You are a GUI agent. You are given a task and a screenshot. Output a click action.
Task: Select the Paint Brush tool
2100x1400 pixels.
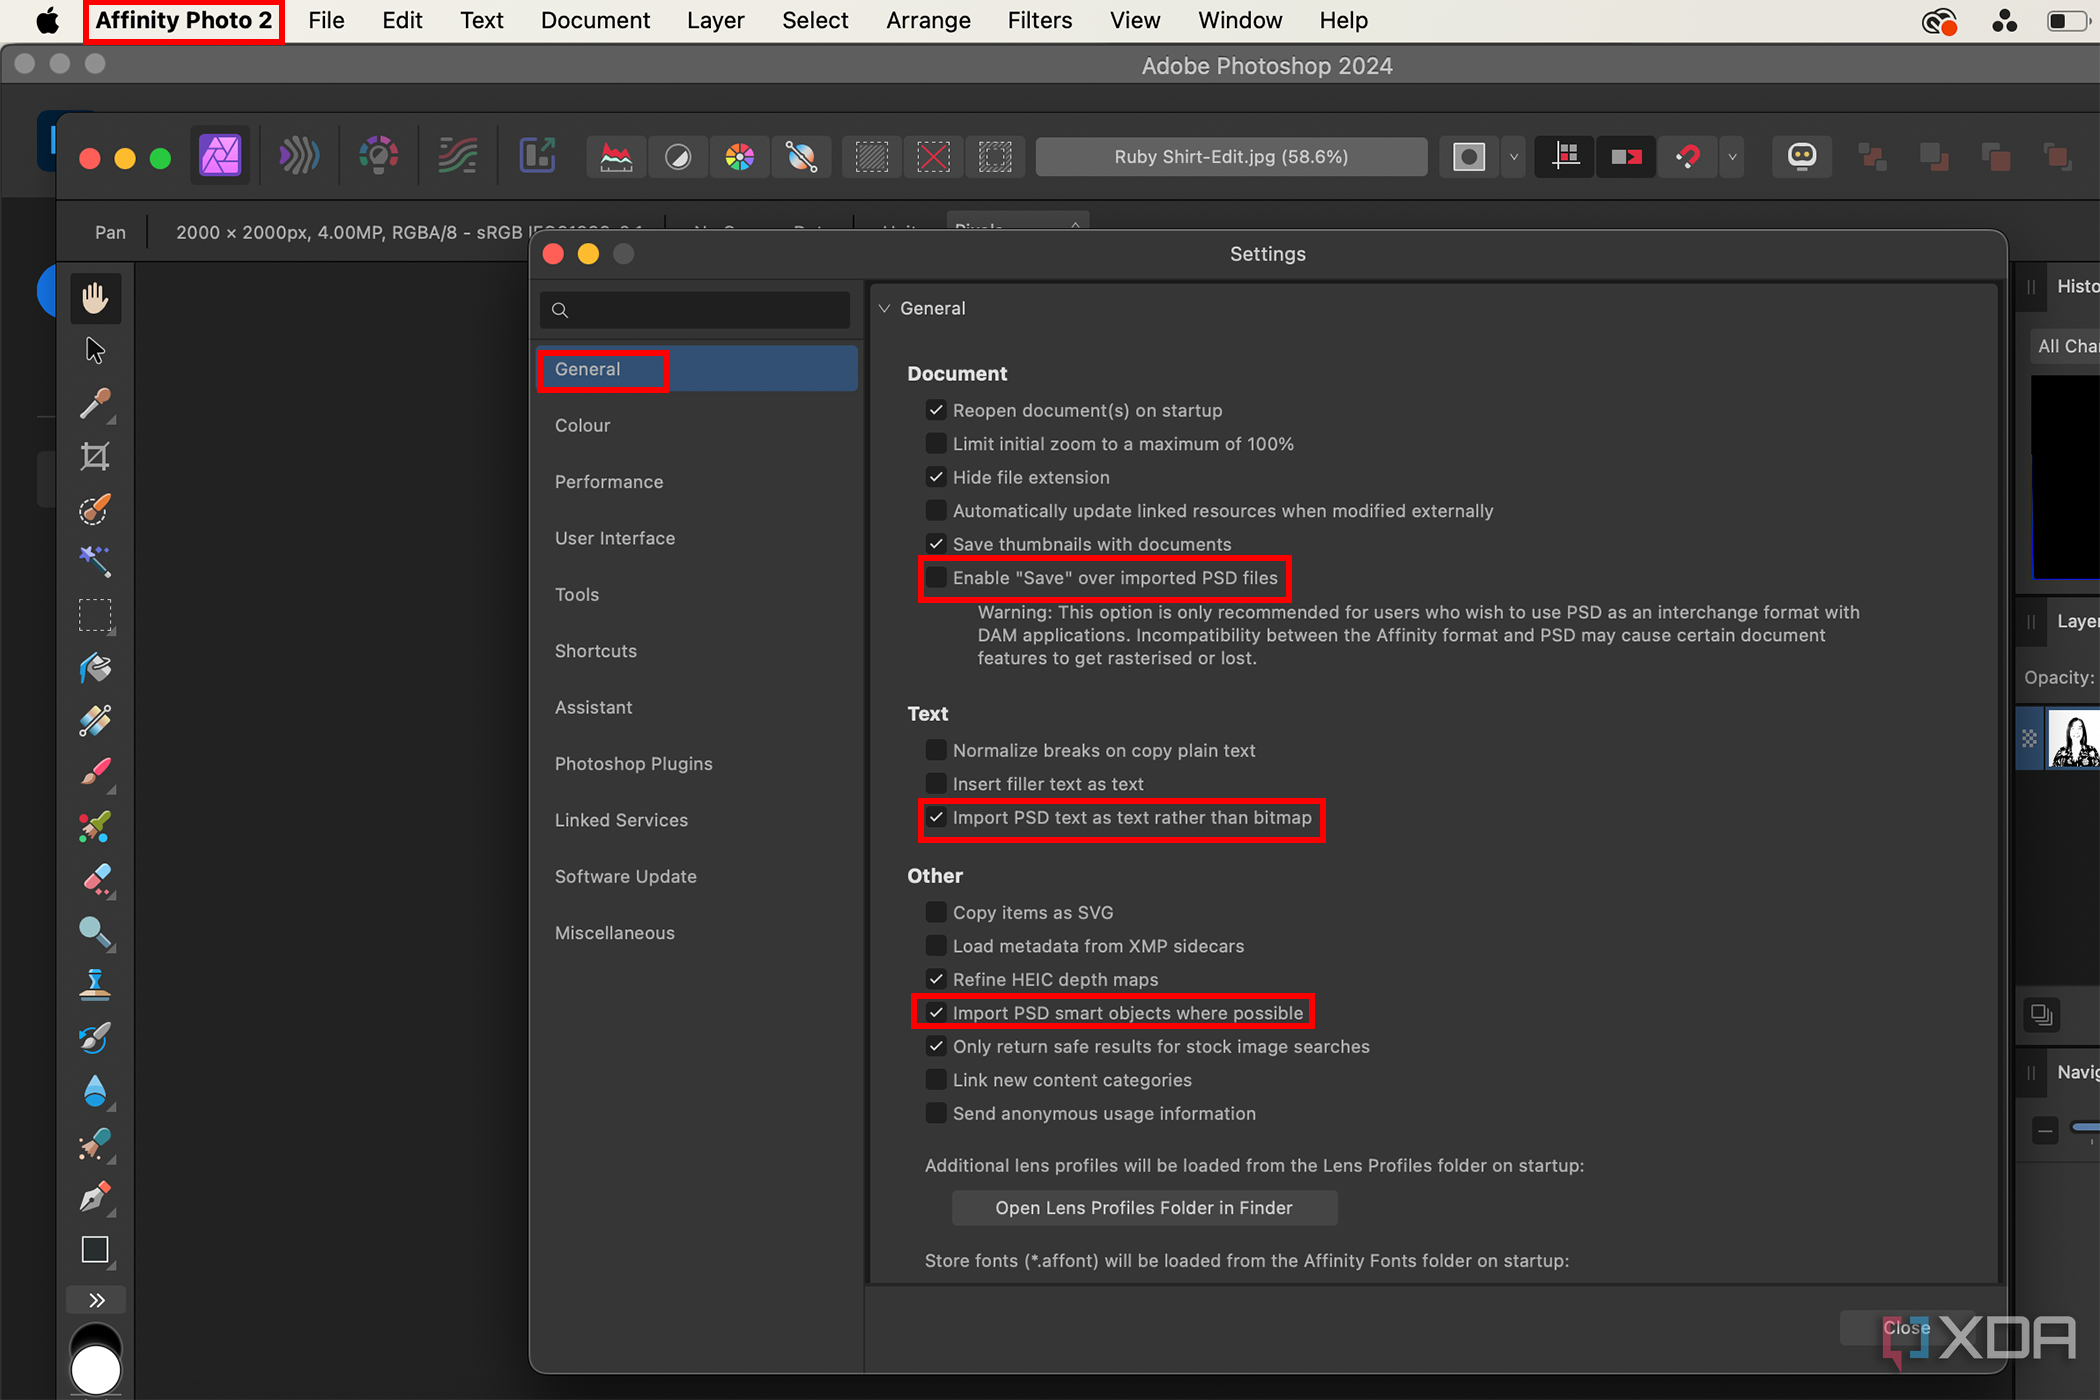tap(95, 773)
